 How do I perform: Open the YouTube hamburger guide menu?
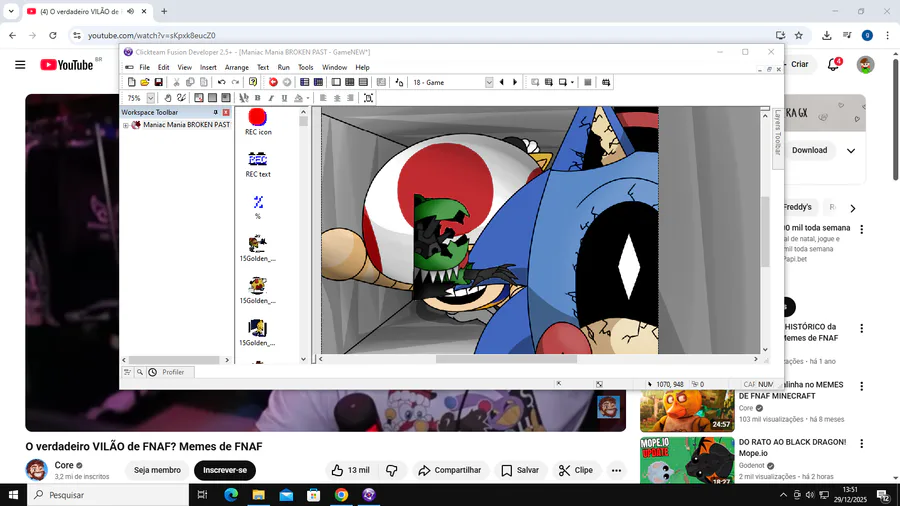tap(20, 65)
